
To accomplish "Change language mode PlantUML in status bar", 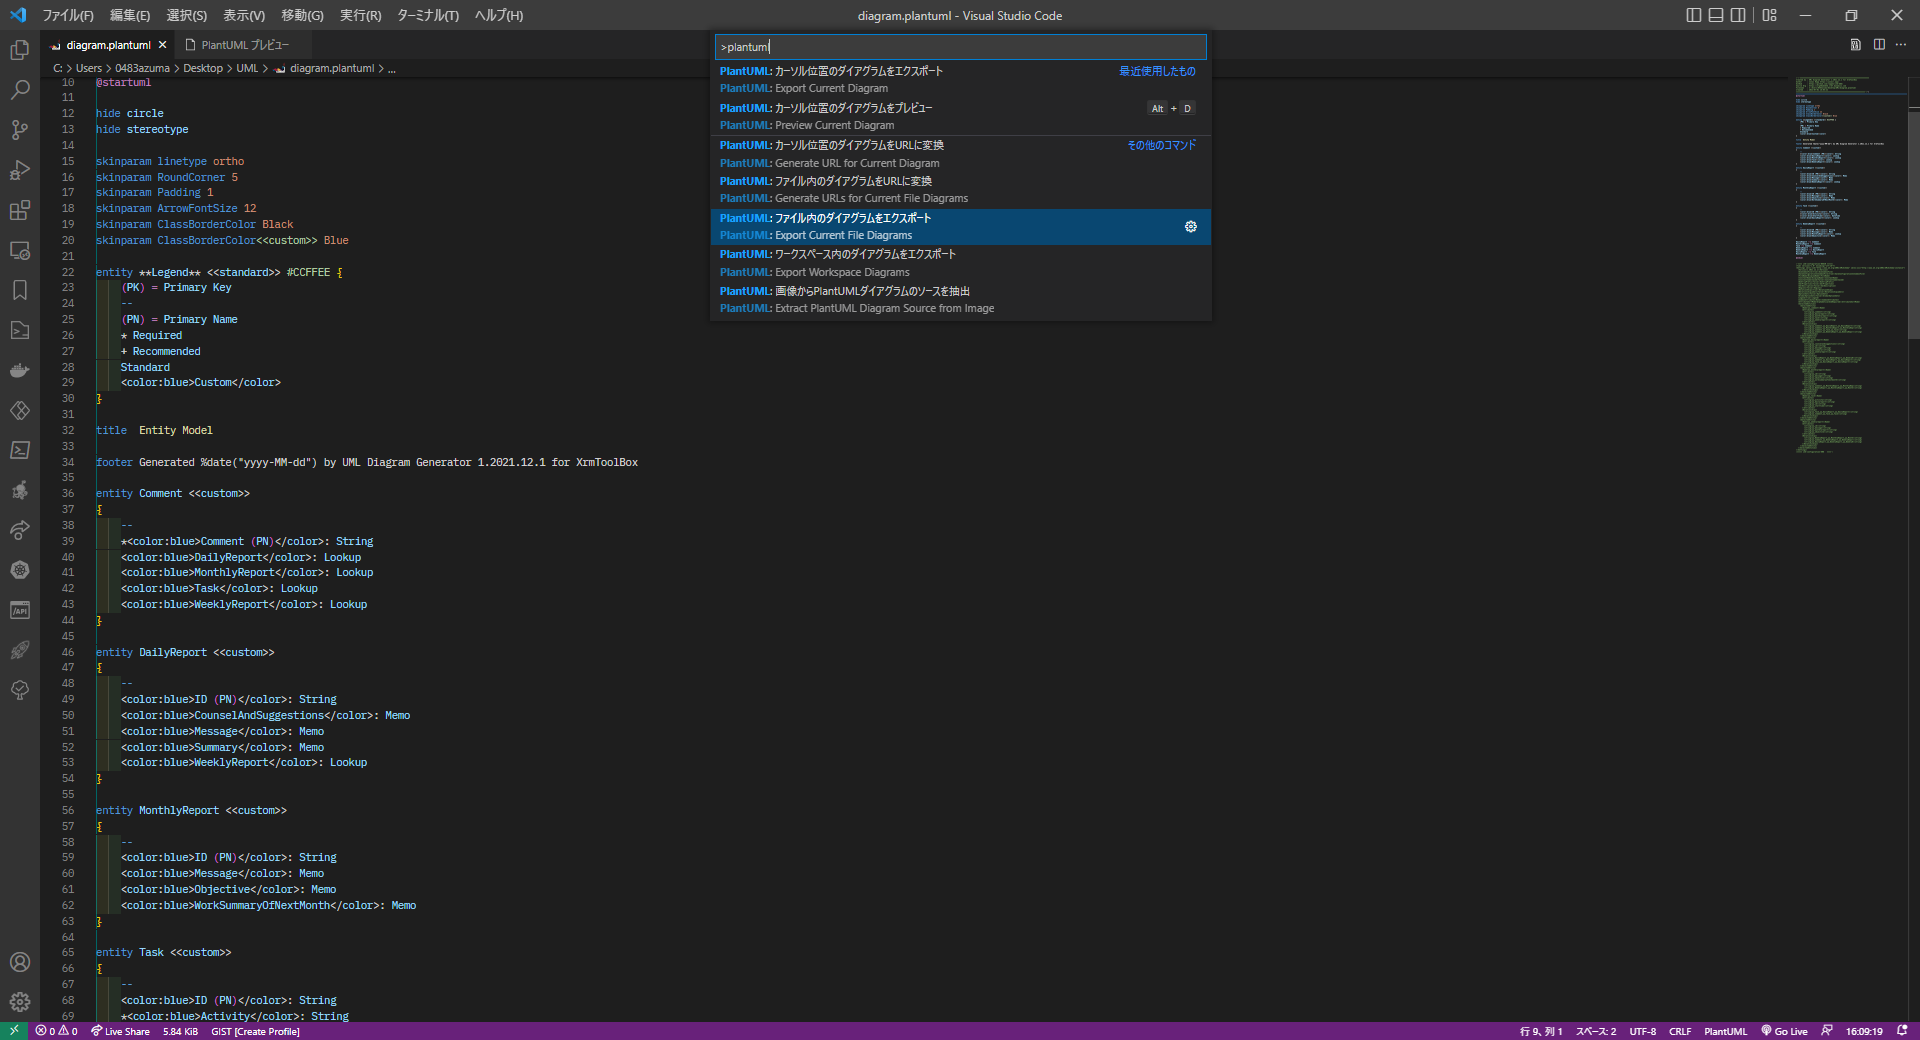I will [x=1725, y=1031].
